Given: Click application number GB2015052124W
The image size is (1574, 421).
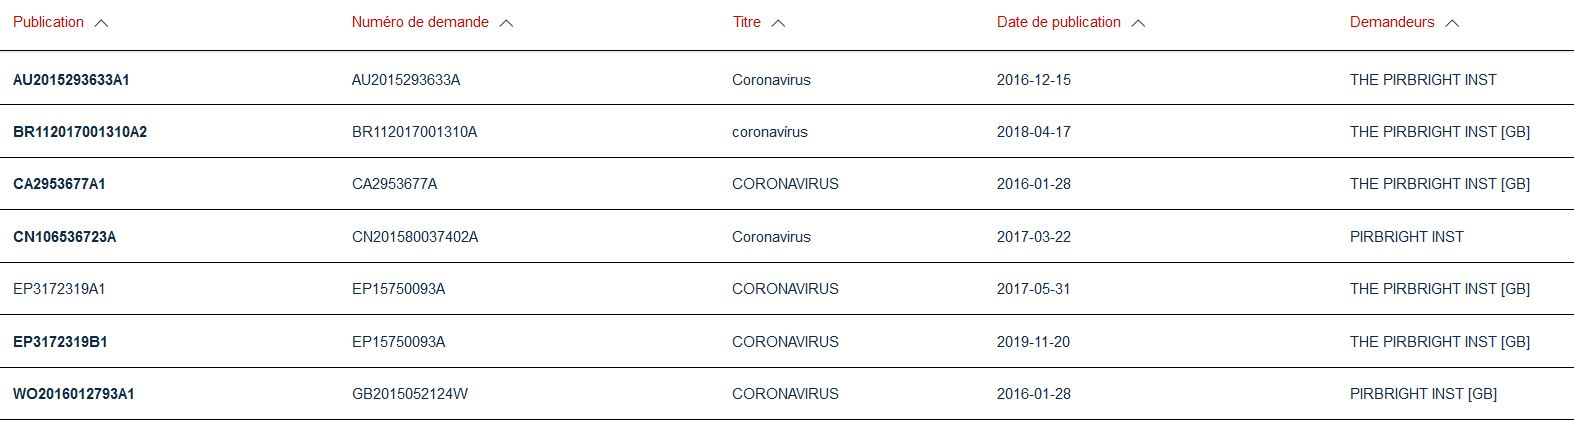Looking at the screenshot, I should pos(409,394).
